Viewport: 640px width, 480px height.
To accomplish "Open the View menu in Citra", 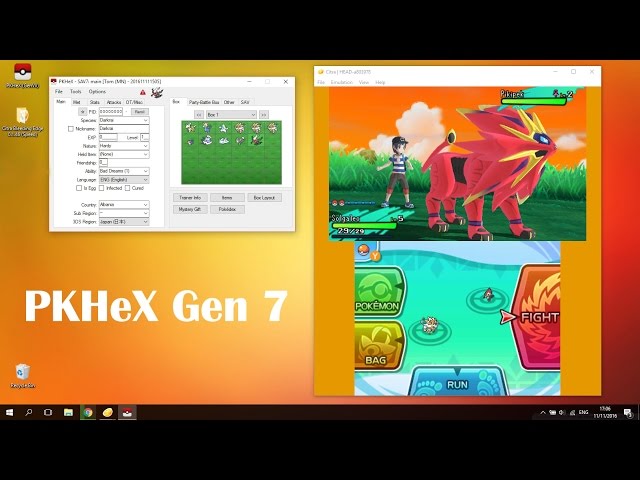I will point(364,82).
